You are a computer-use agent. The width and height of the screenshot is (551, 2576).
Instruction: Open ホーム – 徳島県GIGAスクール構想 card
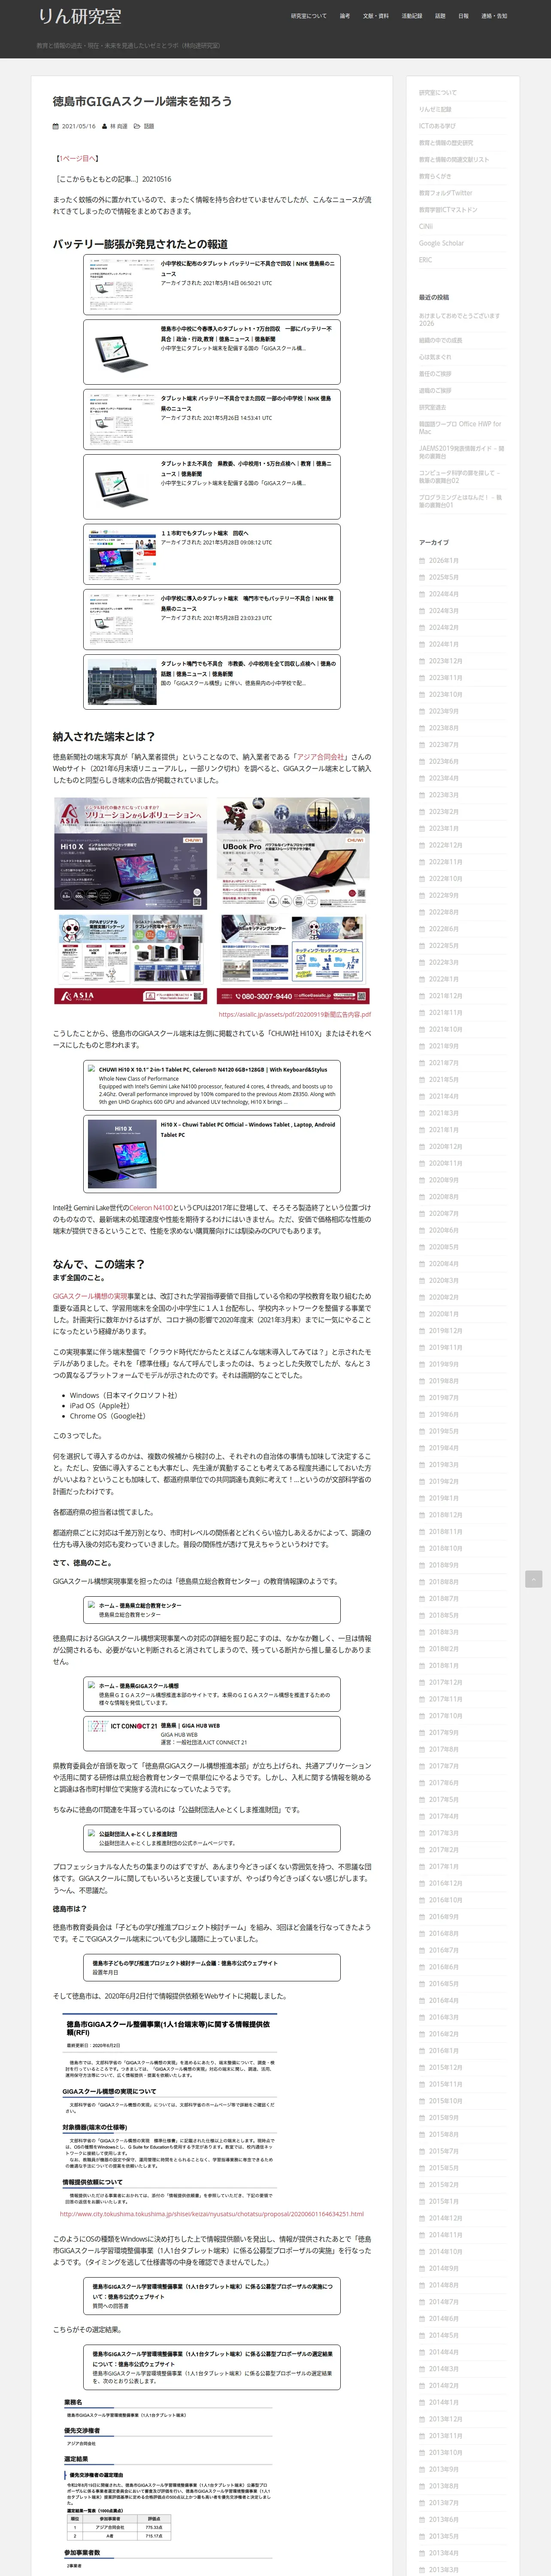click(x=211, y=1695)
